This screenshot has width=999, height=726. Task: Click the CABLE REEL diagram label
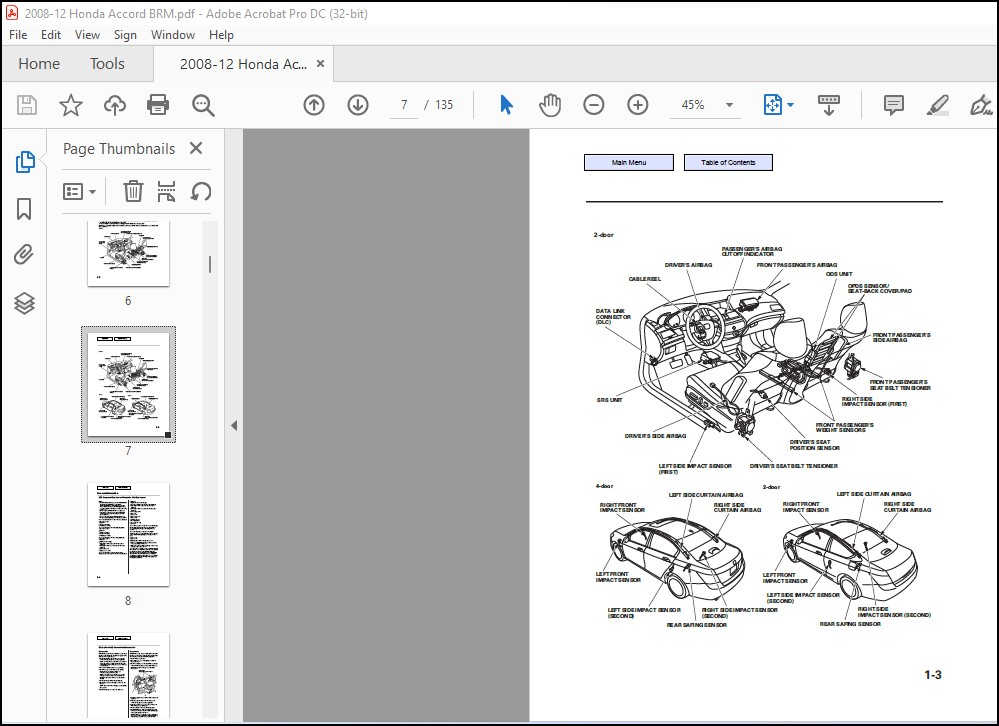click(645, 279)
